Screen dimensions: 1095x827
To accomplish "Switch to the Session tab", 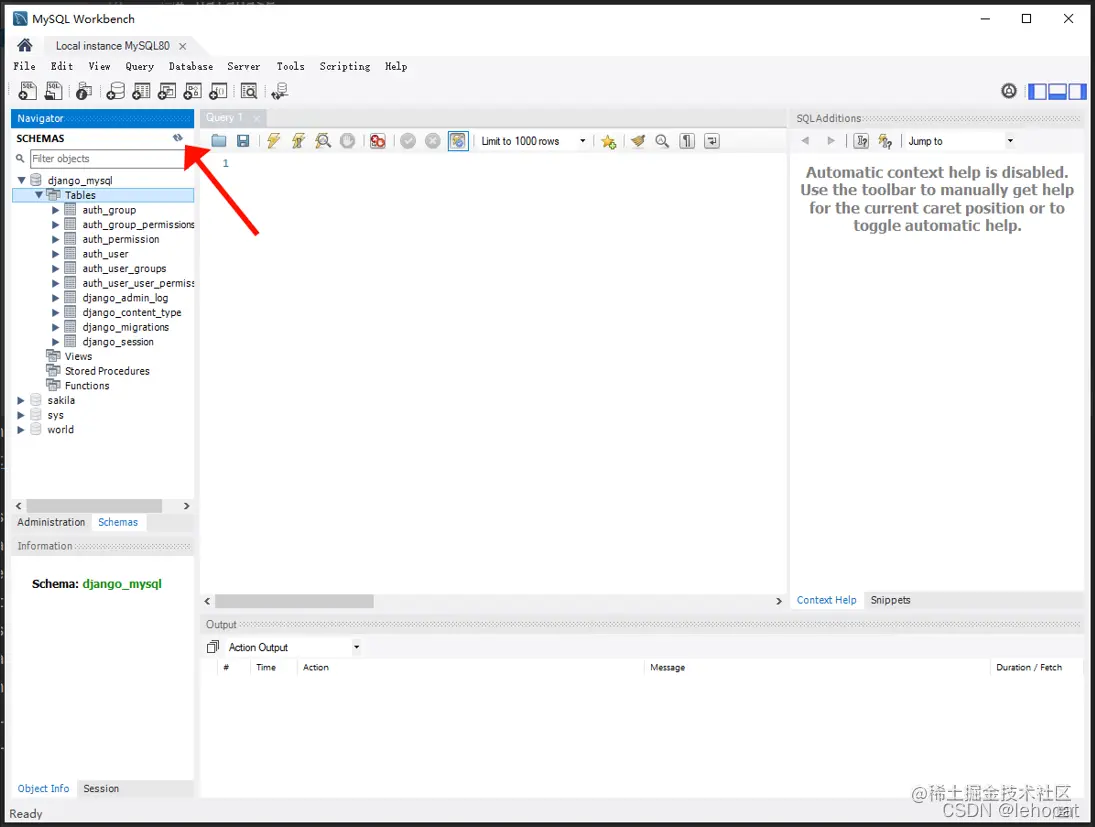I will (101, 789).
